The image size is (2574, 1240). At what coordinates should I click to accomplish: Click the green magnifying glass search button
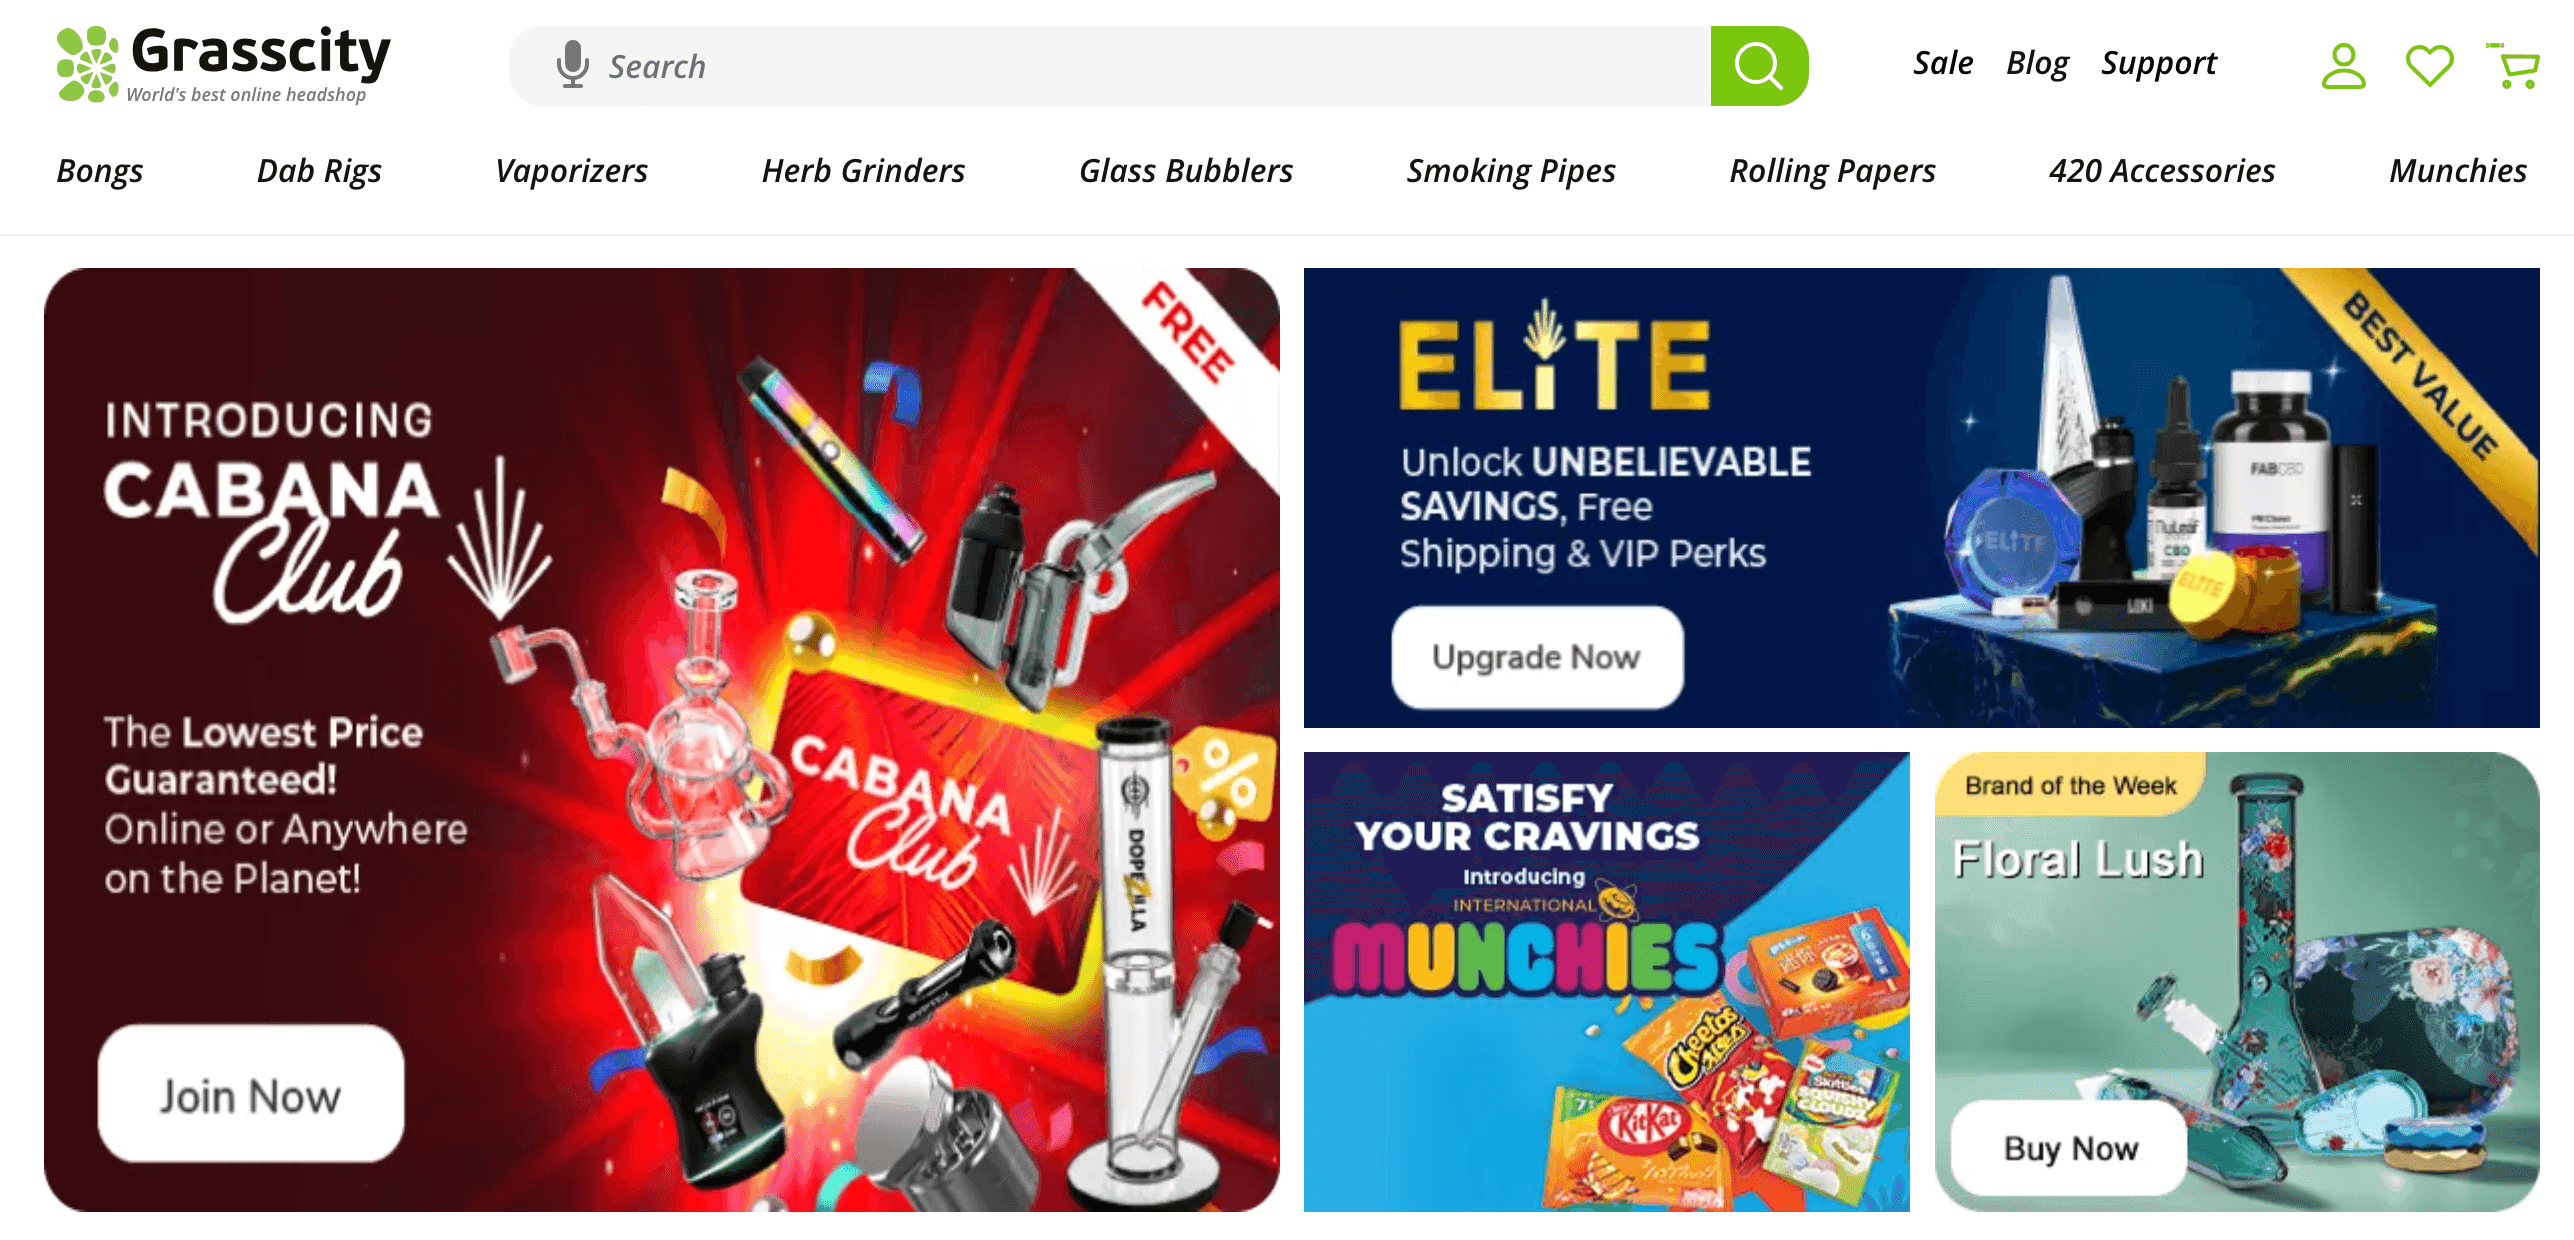(x=1758, y=66)
